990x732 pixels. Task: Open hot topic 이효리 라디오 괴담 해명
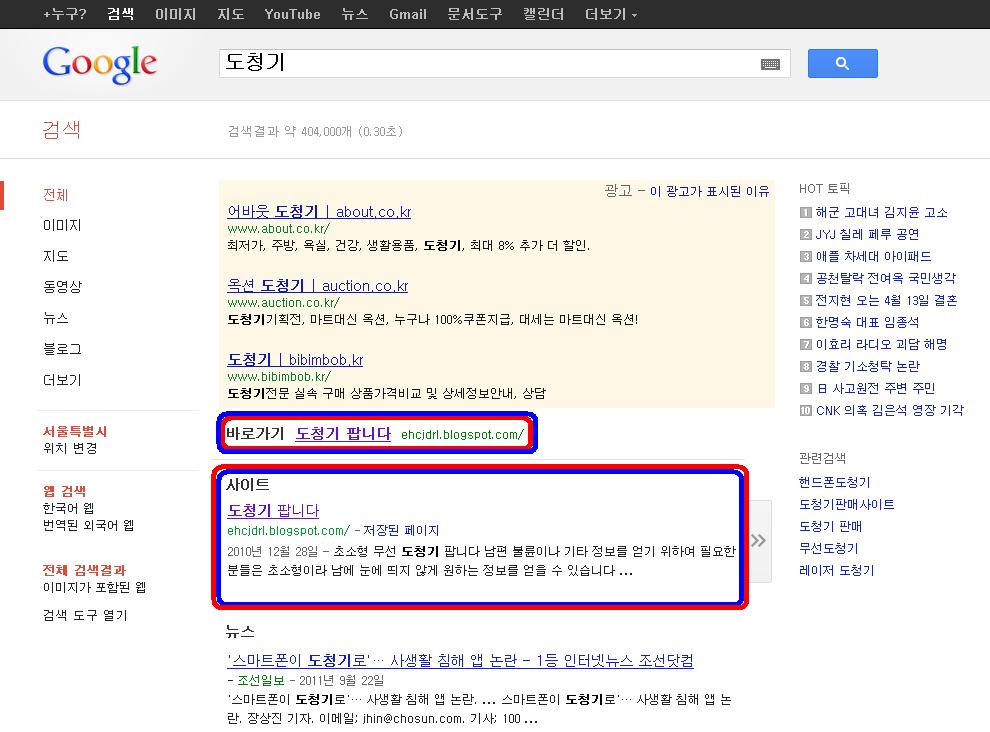point(881,344)
